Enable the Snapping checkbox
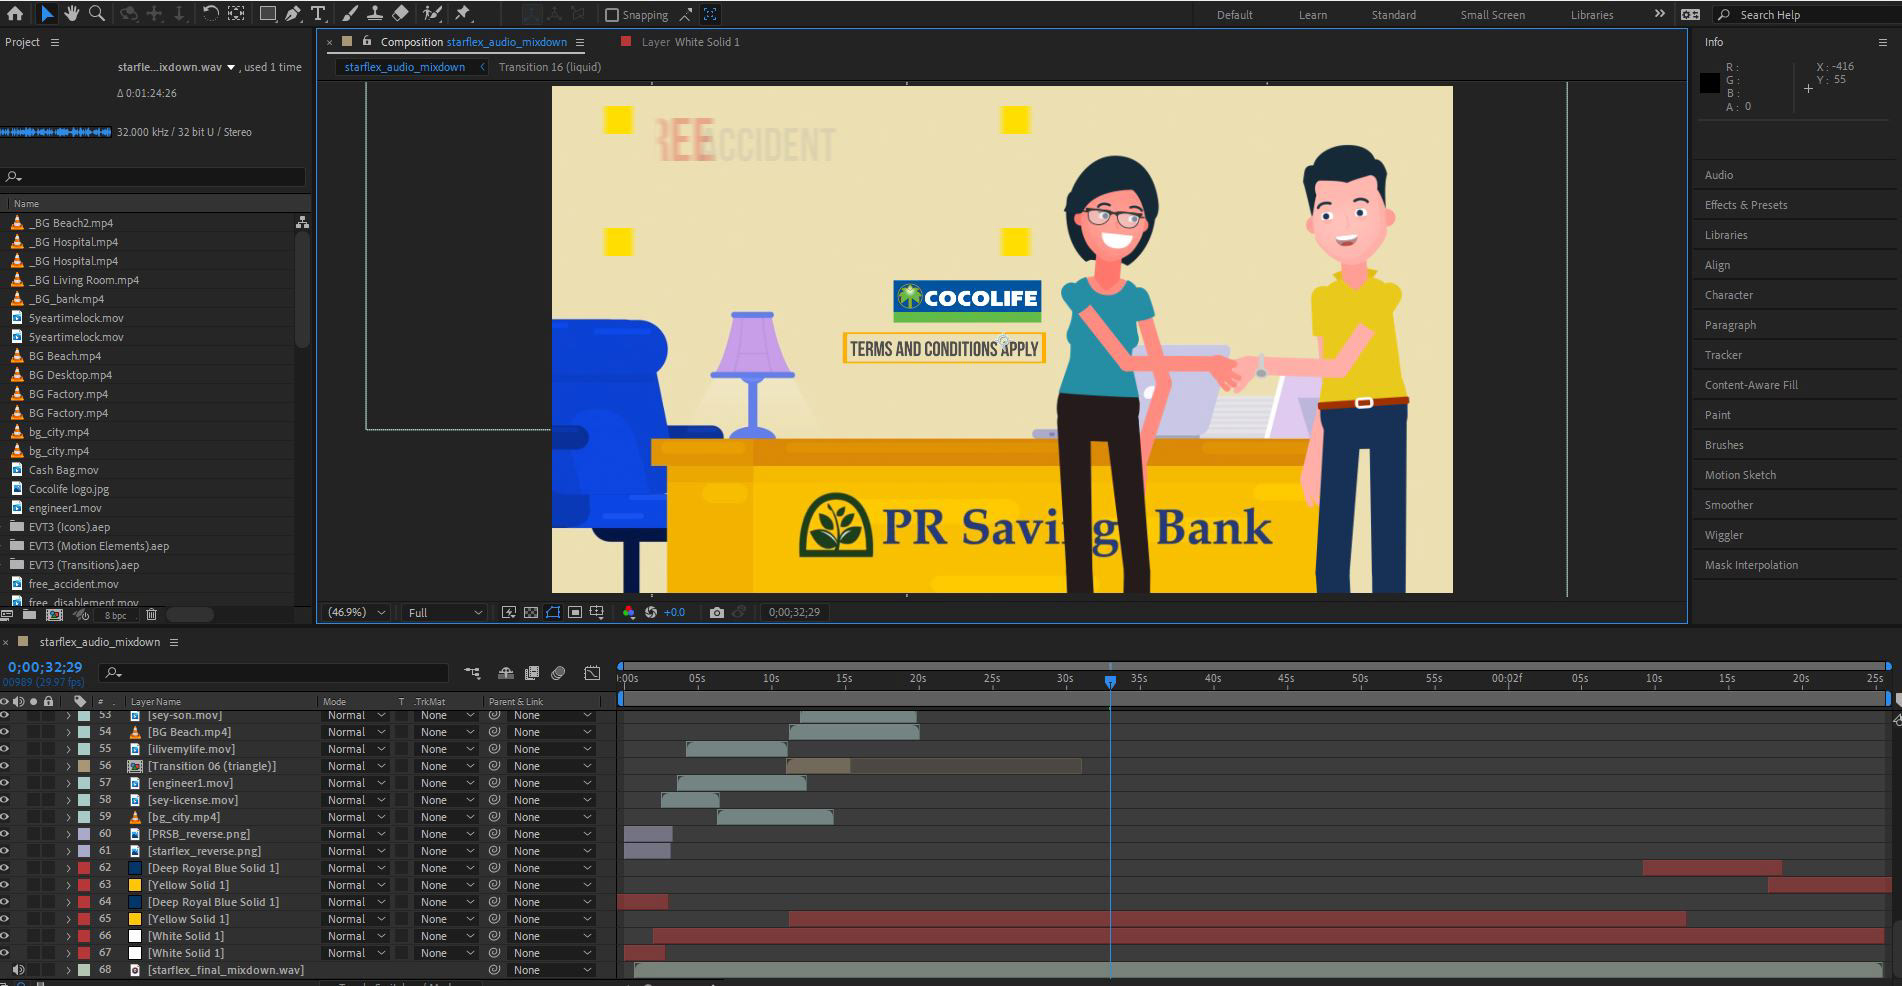Screen dimensions: 1902x986 (612, 15)
